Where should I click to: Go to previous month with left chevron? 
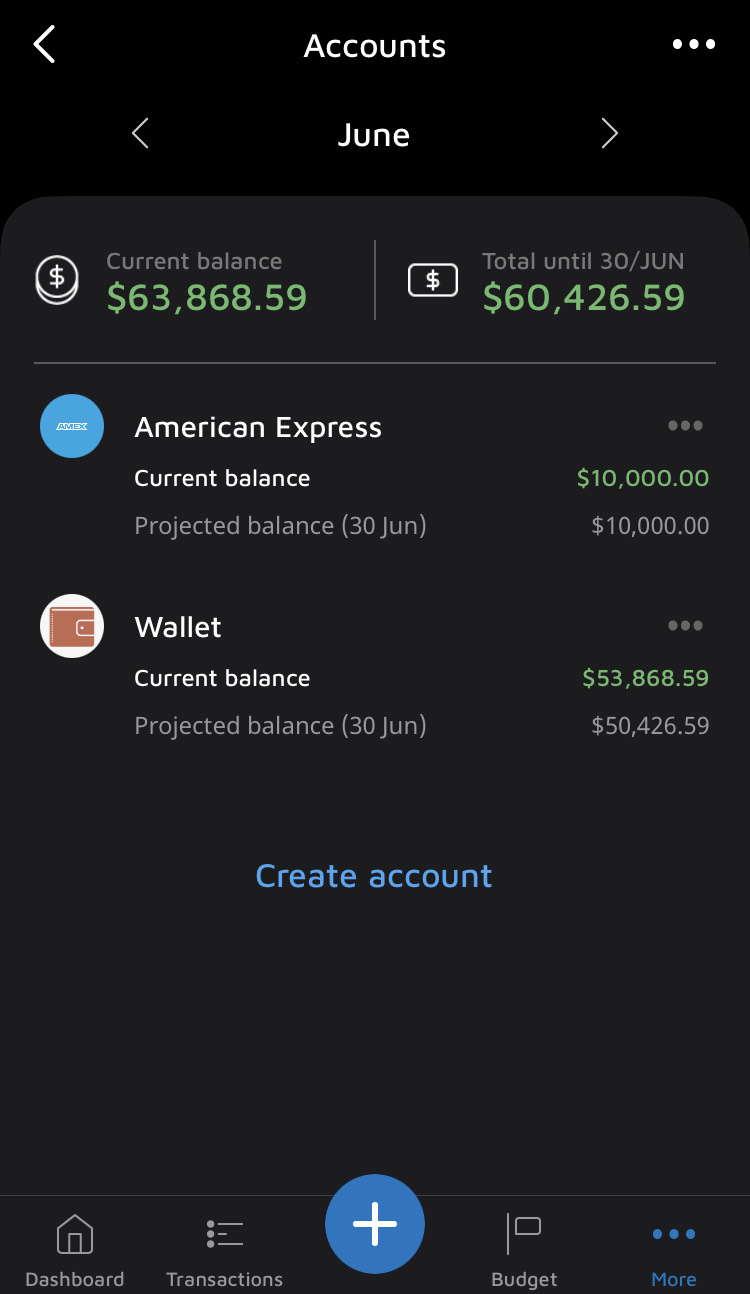point(140,134)
